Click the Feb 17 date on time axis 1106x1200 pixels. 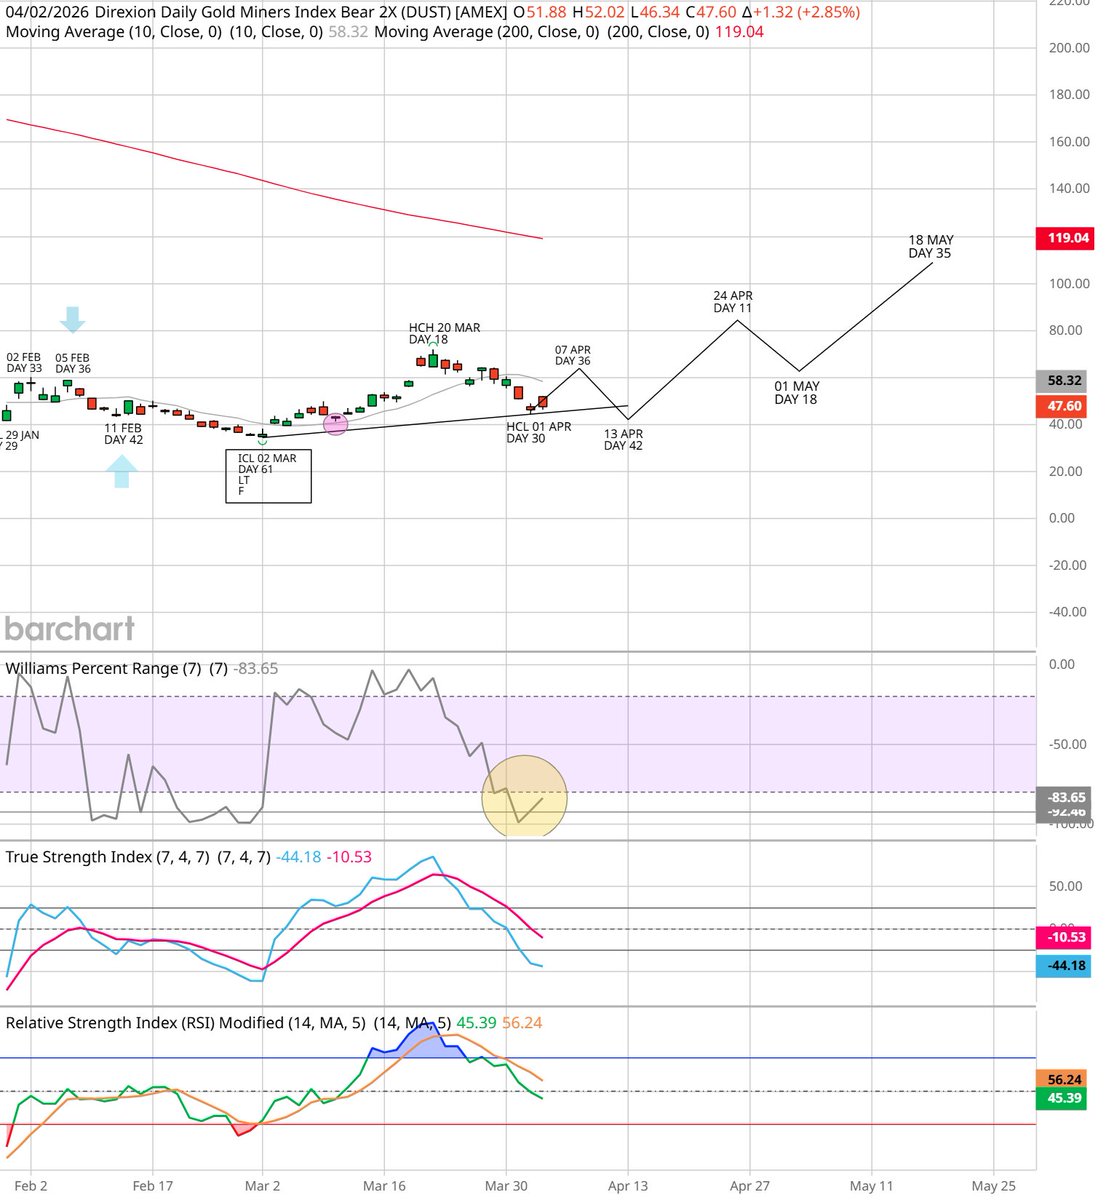152,1186
